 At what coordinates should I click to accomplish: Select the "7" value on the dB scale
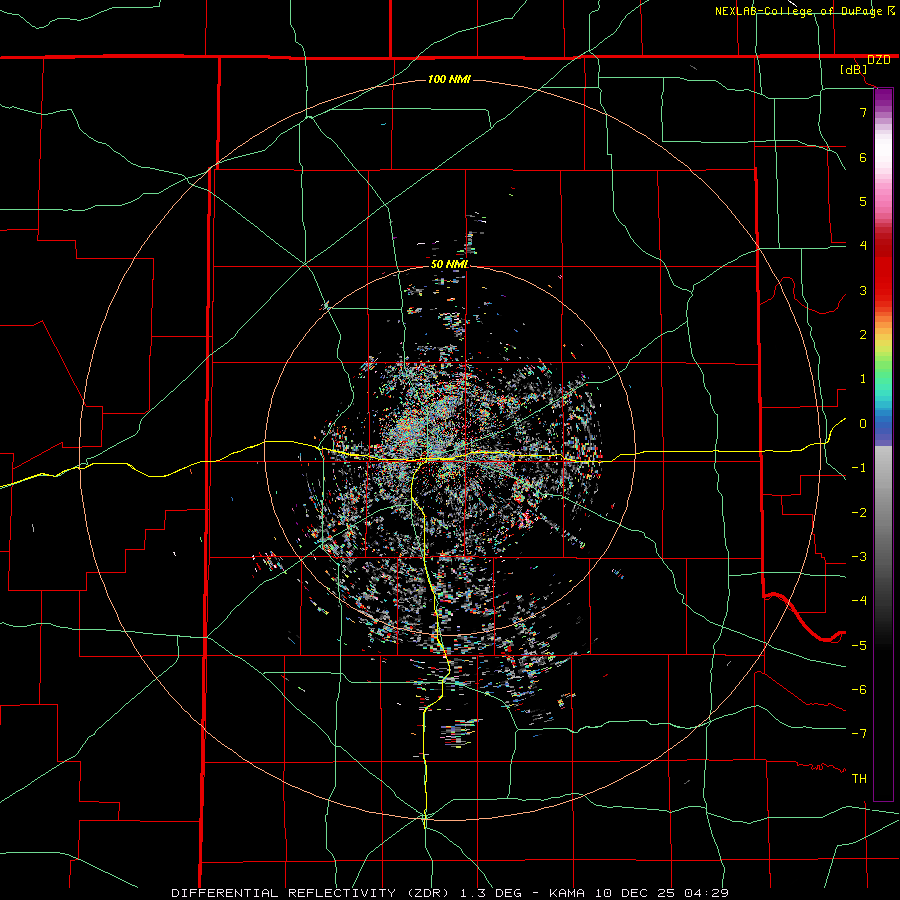(863, 112)
